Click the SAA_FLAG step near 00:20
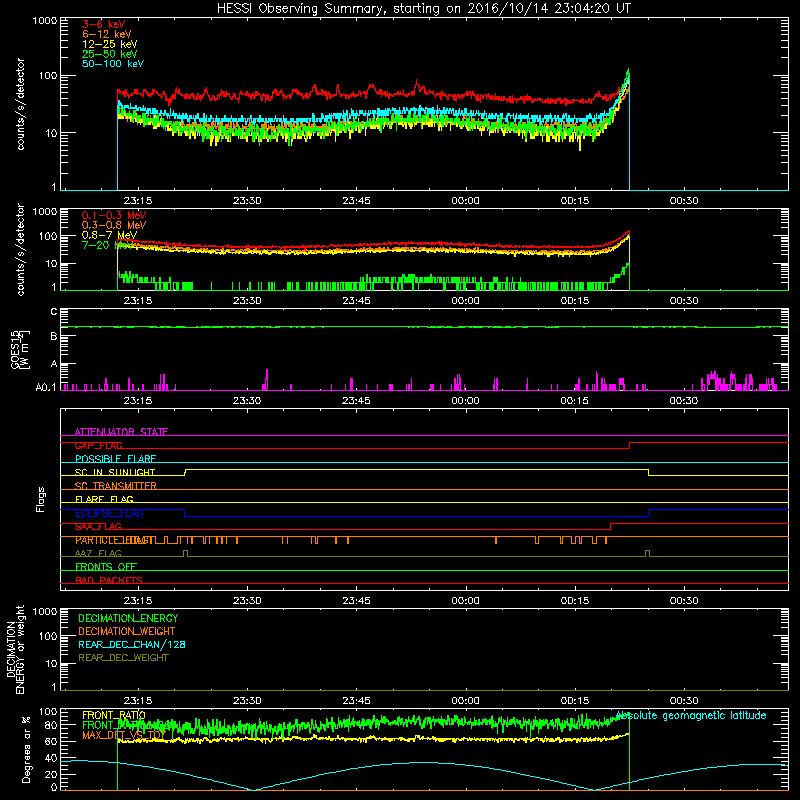The width and height of the screenshot is (800, 800). (611, 527)
